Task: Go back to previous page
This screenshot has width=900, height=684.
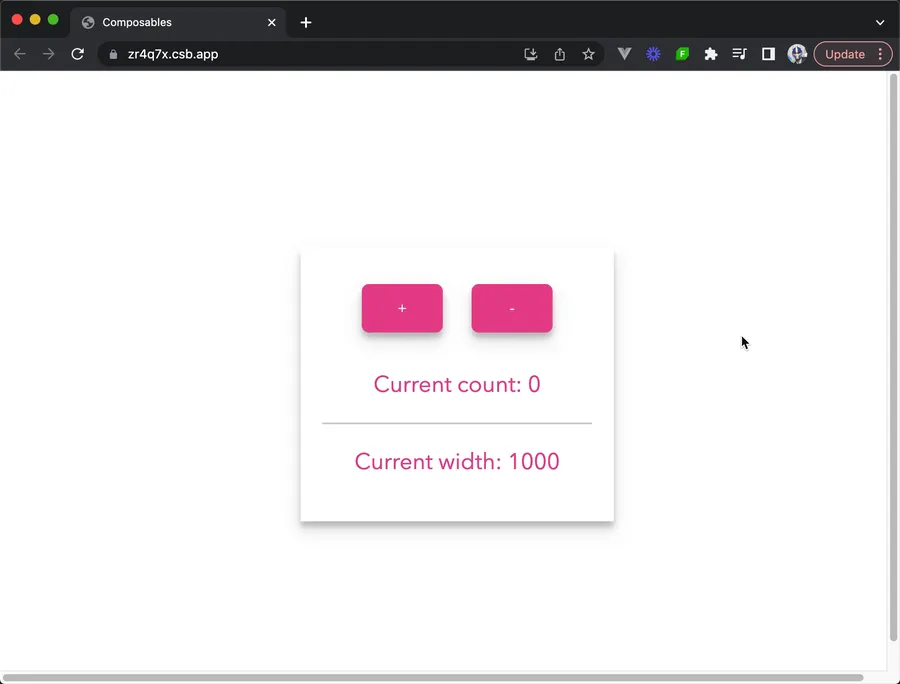Action: pyautogui.click(x=20, y=54)
